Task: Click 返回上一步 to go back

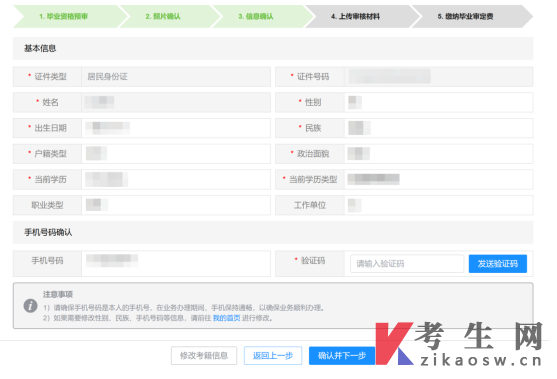Action: 273,356
